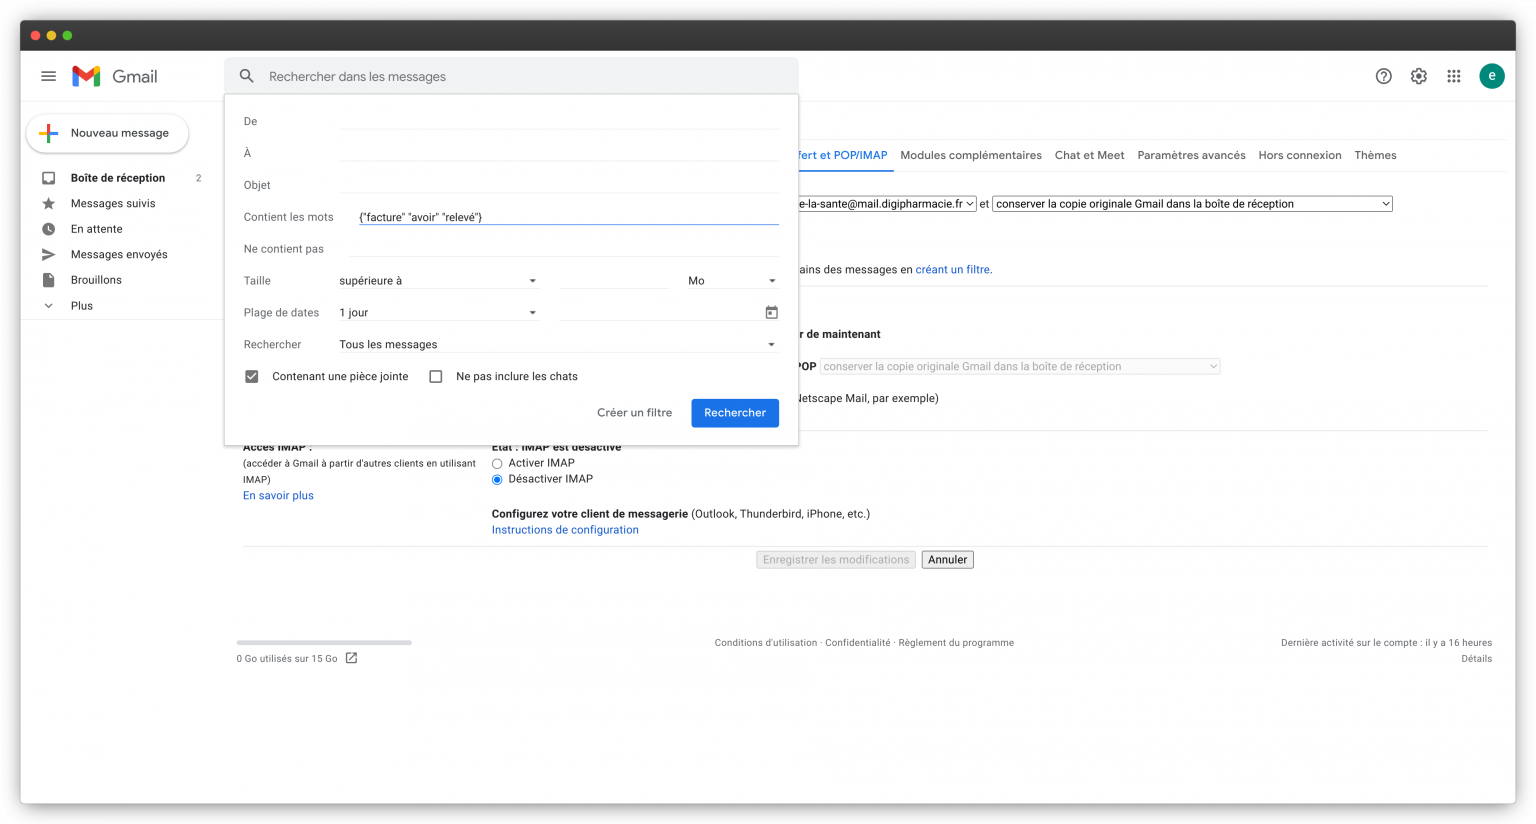This screenshot has width=1536, height=824.
Task: Click the Rechercher search button
Action: [735, 412]
